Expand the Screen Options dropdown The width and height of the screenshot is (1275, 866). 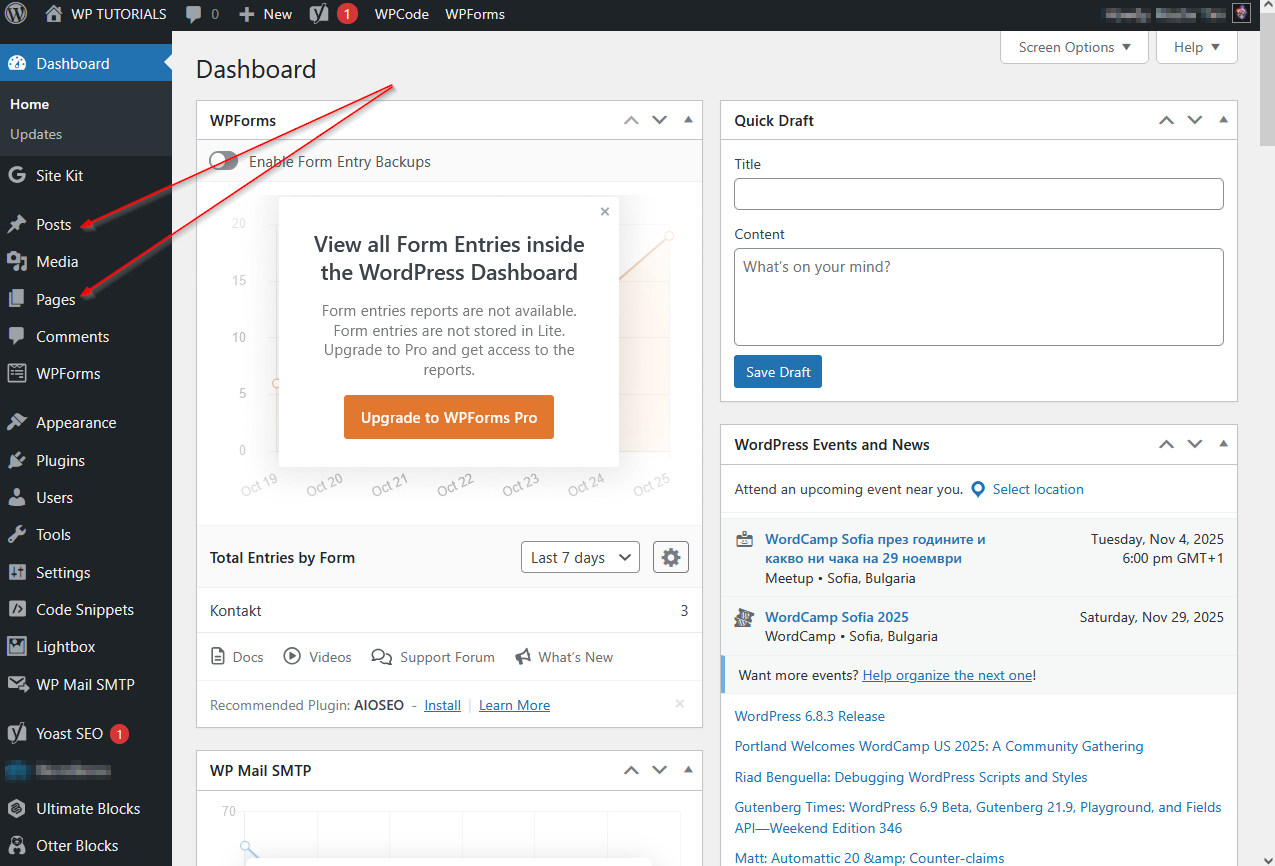coord(1074,47)
